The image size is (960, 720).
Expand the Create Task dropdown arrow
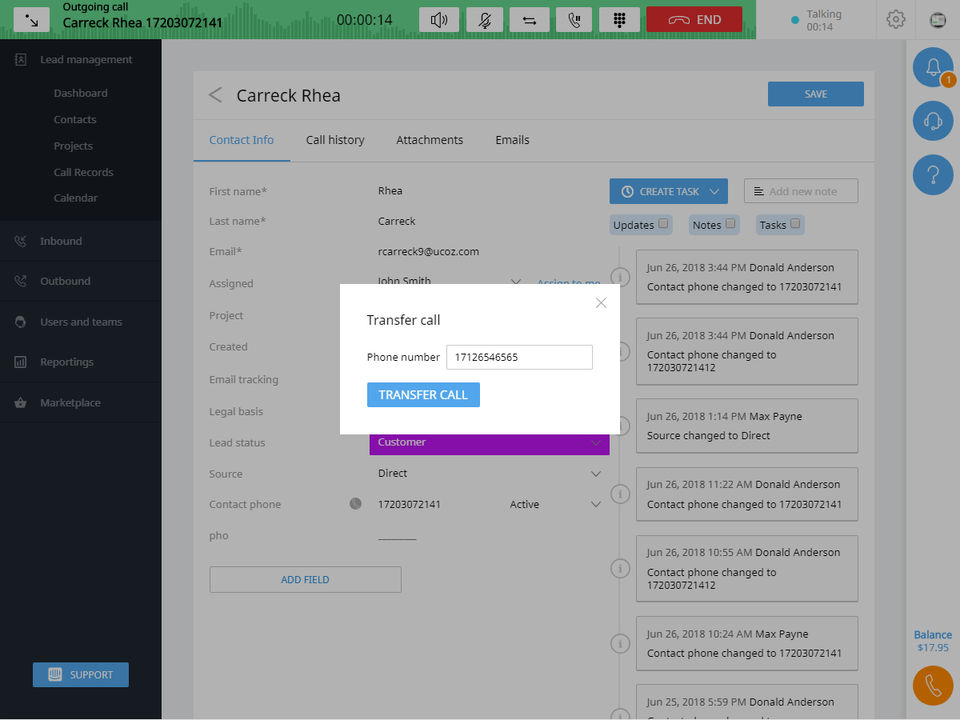[x=714, y=192]
